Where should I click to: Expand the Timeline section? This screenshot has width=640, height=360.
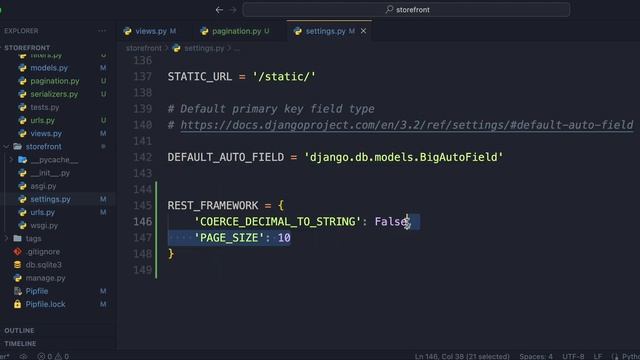pos(20,344)
